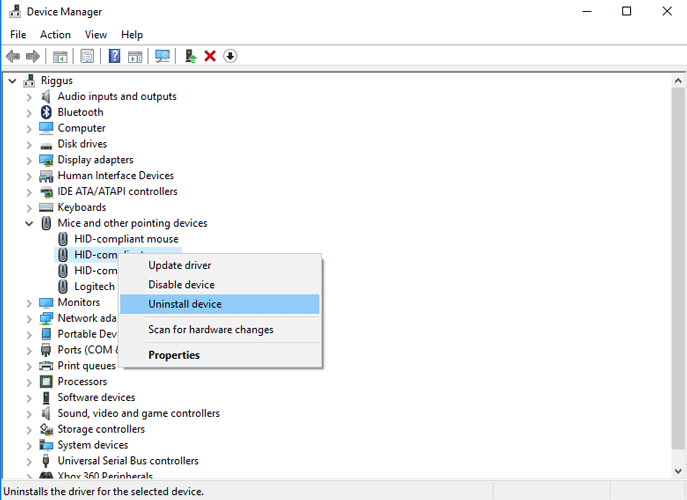
Task: Click the circled down-arrow toolbar icon
Action: pos(230,56)
